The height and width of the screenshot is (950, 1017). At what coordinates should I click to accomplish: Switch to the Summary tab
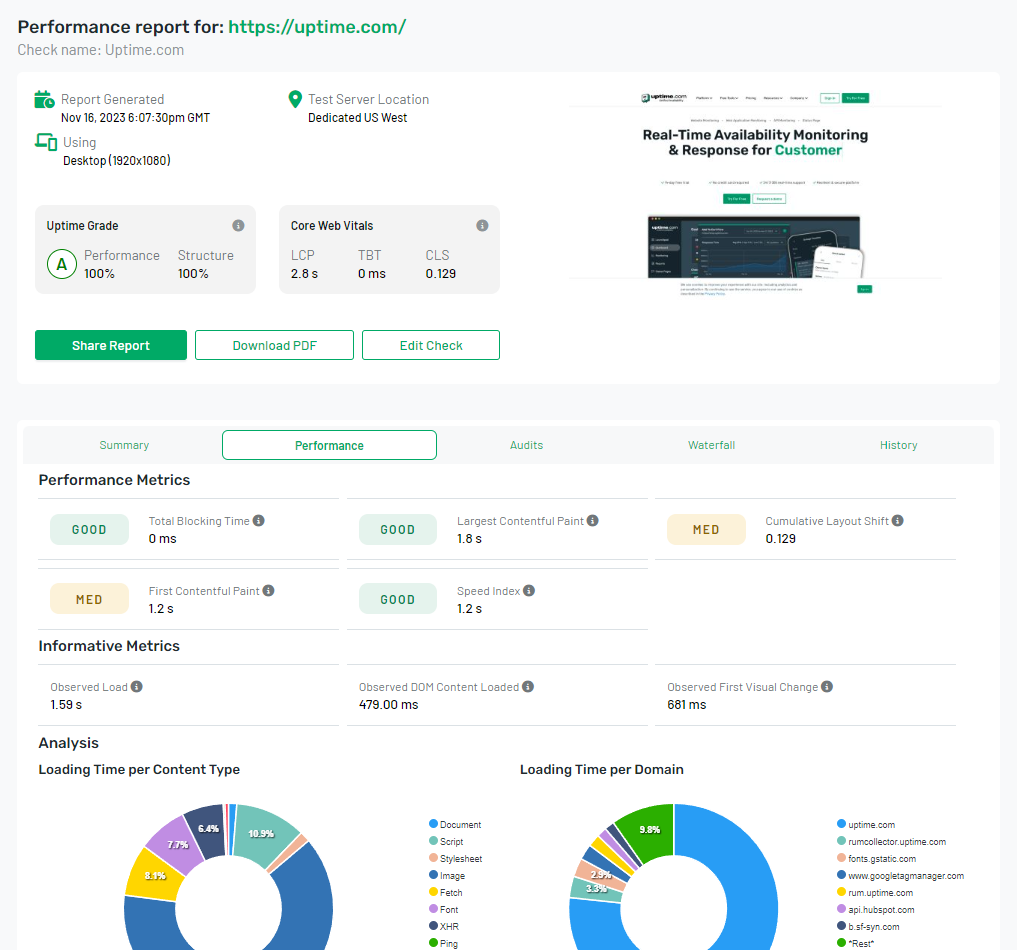pos(124,444)
